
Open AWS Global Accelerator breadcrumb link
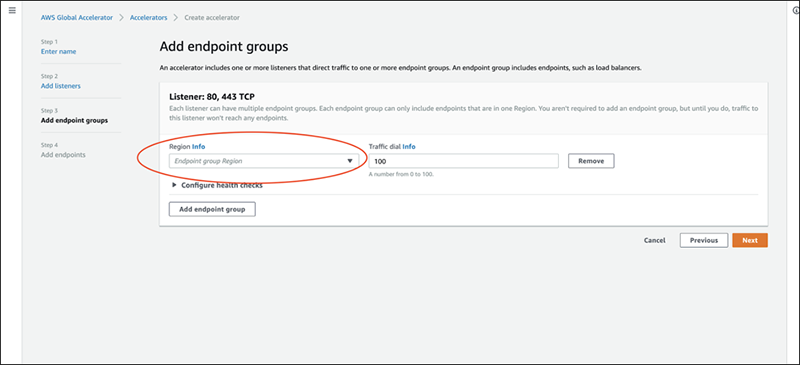click(78, 17)
